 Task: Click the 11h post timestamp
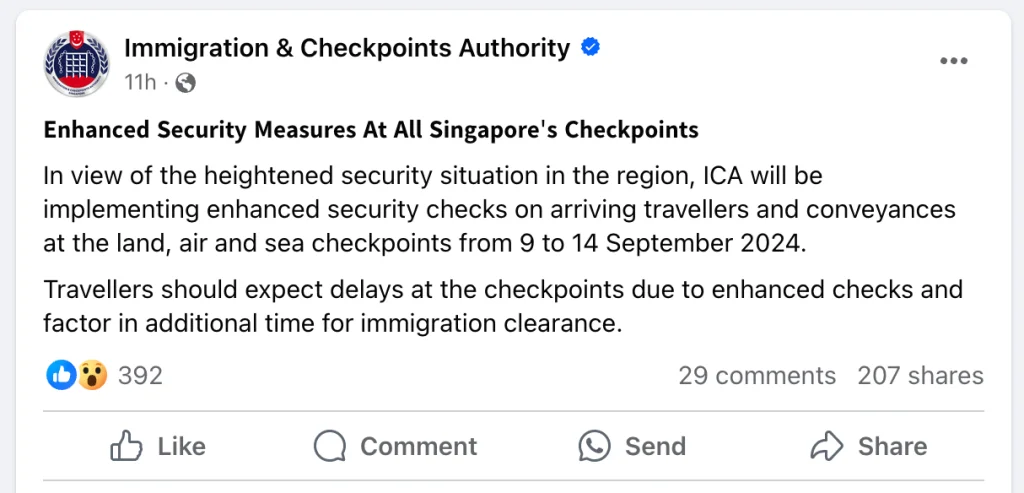140,83
